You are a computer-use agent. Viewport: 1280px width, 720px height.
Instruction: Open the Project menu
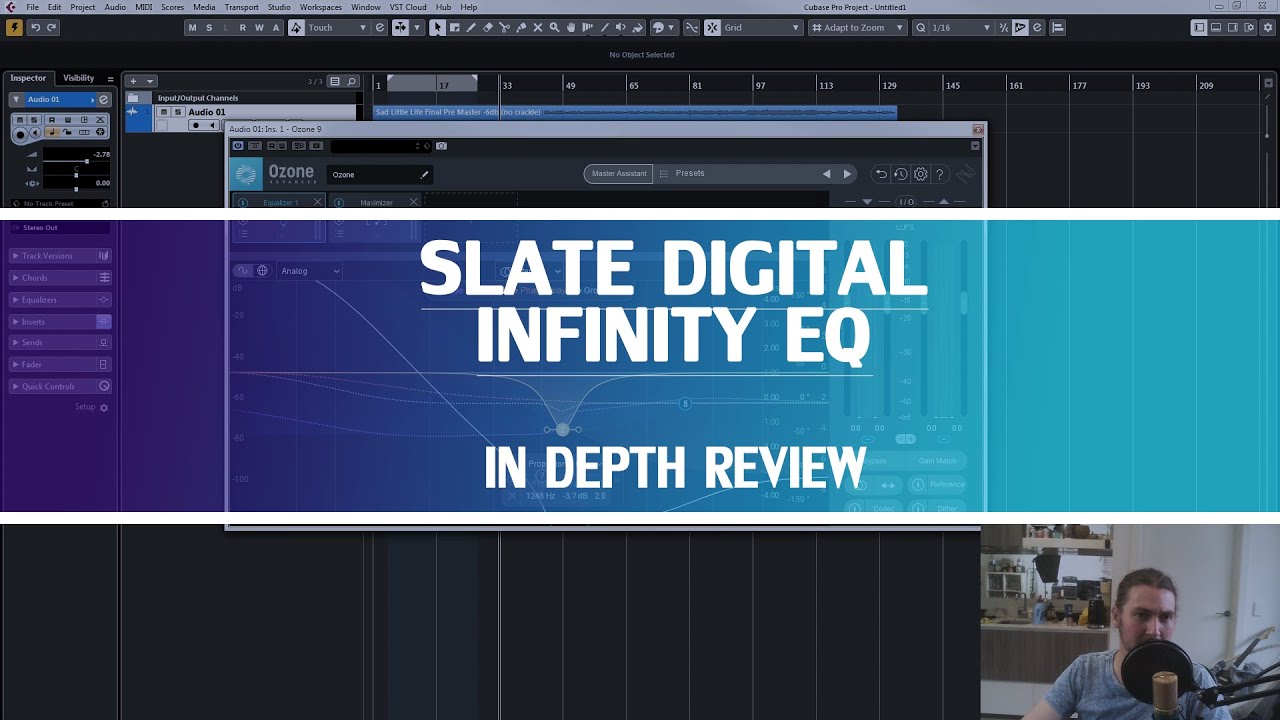click(x=83, y=7)
